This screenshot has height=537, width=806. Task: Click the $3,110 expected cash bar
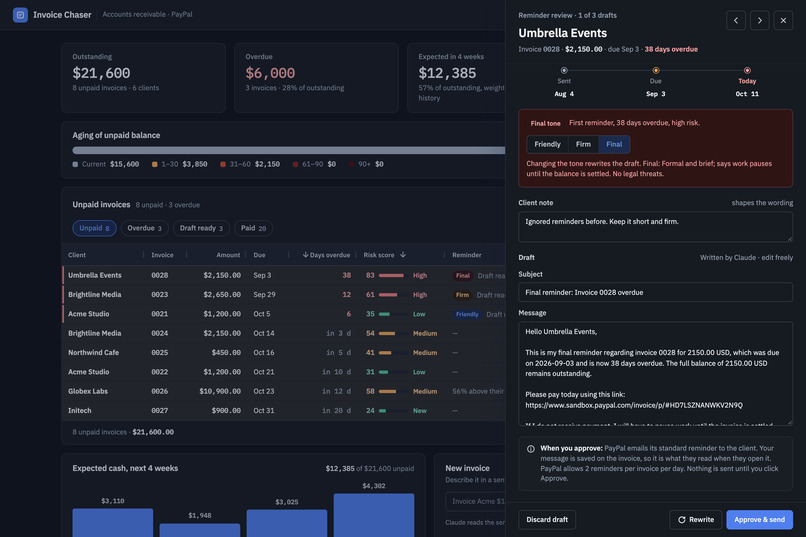click(113, 523)
